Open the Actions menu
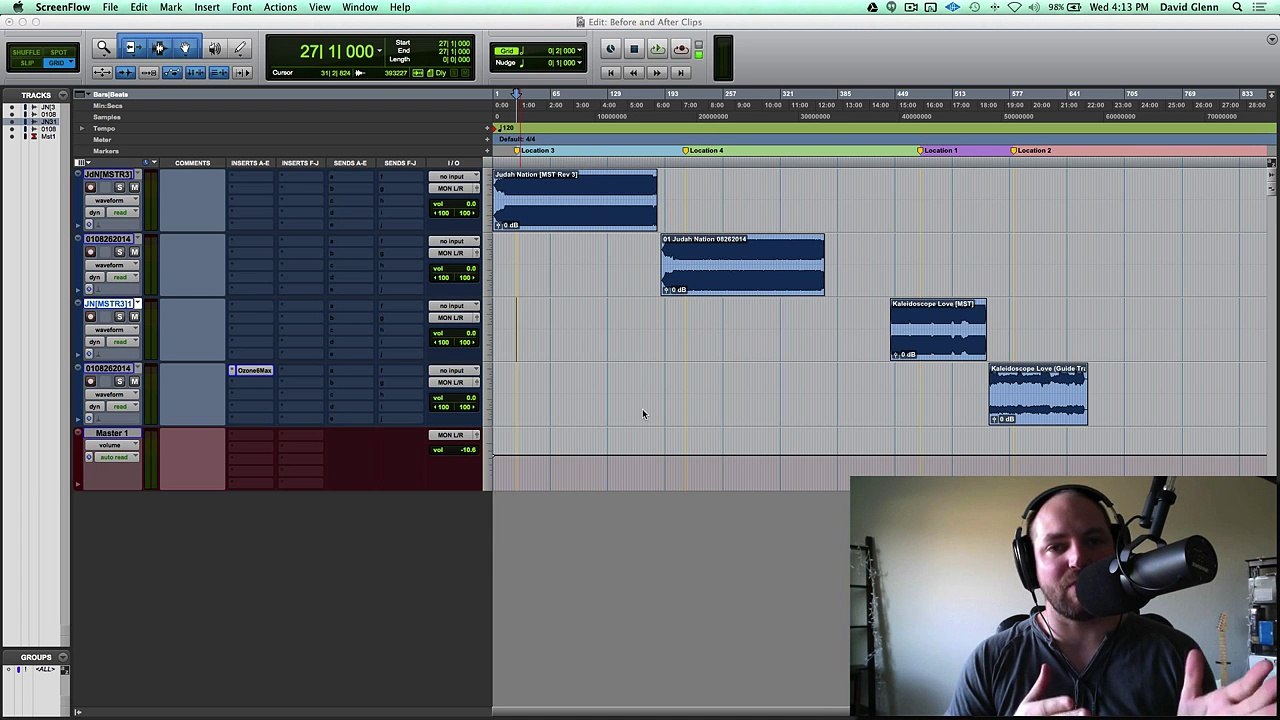Viewport: 1280px width, 720px height. (280, 7)
